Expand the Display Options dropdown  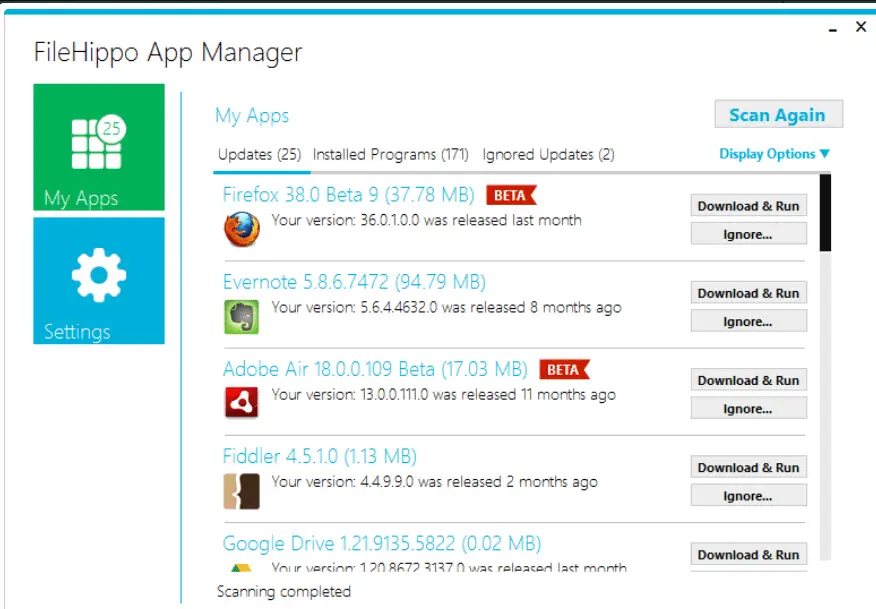click(774, 154)
